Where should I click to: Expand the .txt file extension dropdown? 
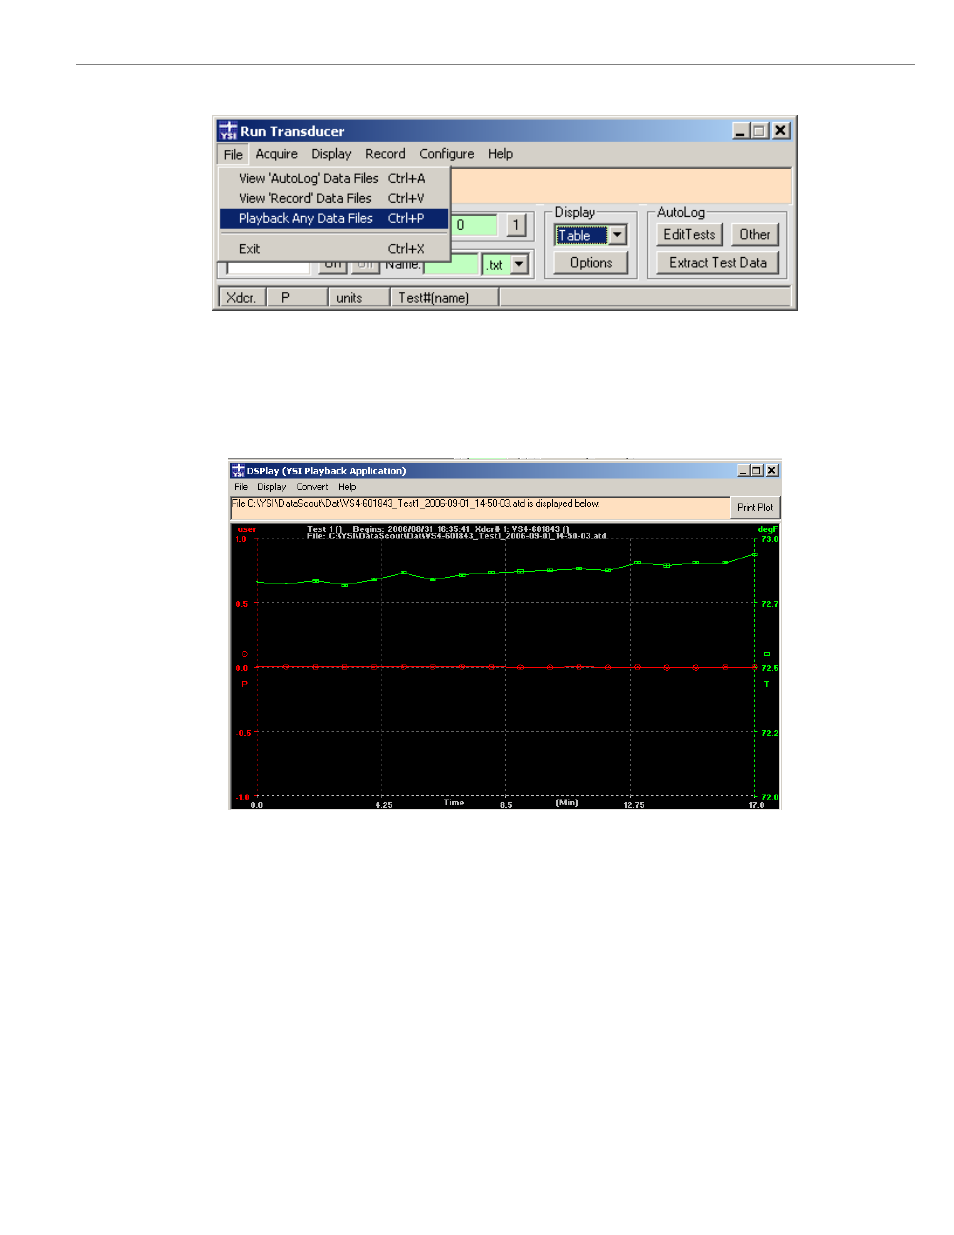519,265
